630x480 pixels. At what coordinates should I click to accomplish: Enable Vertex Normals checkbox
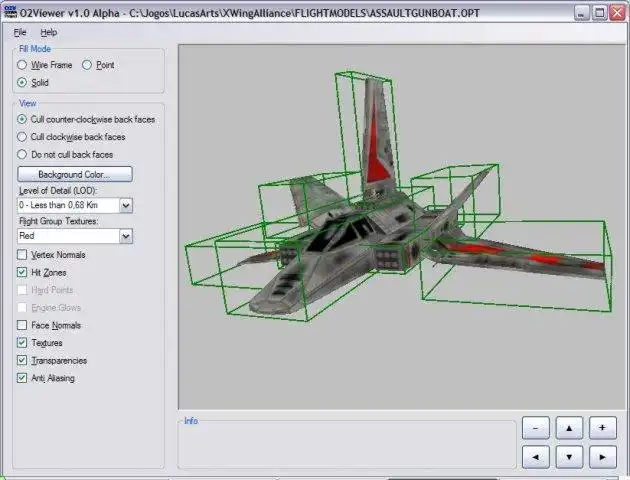[x=22, y=255]
